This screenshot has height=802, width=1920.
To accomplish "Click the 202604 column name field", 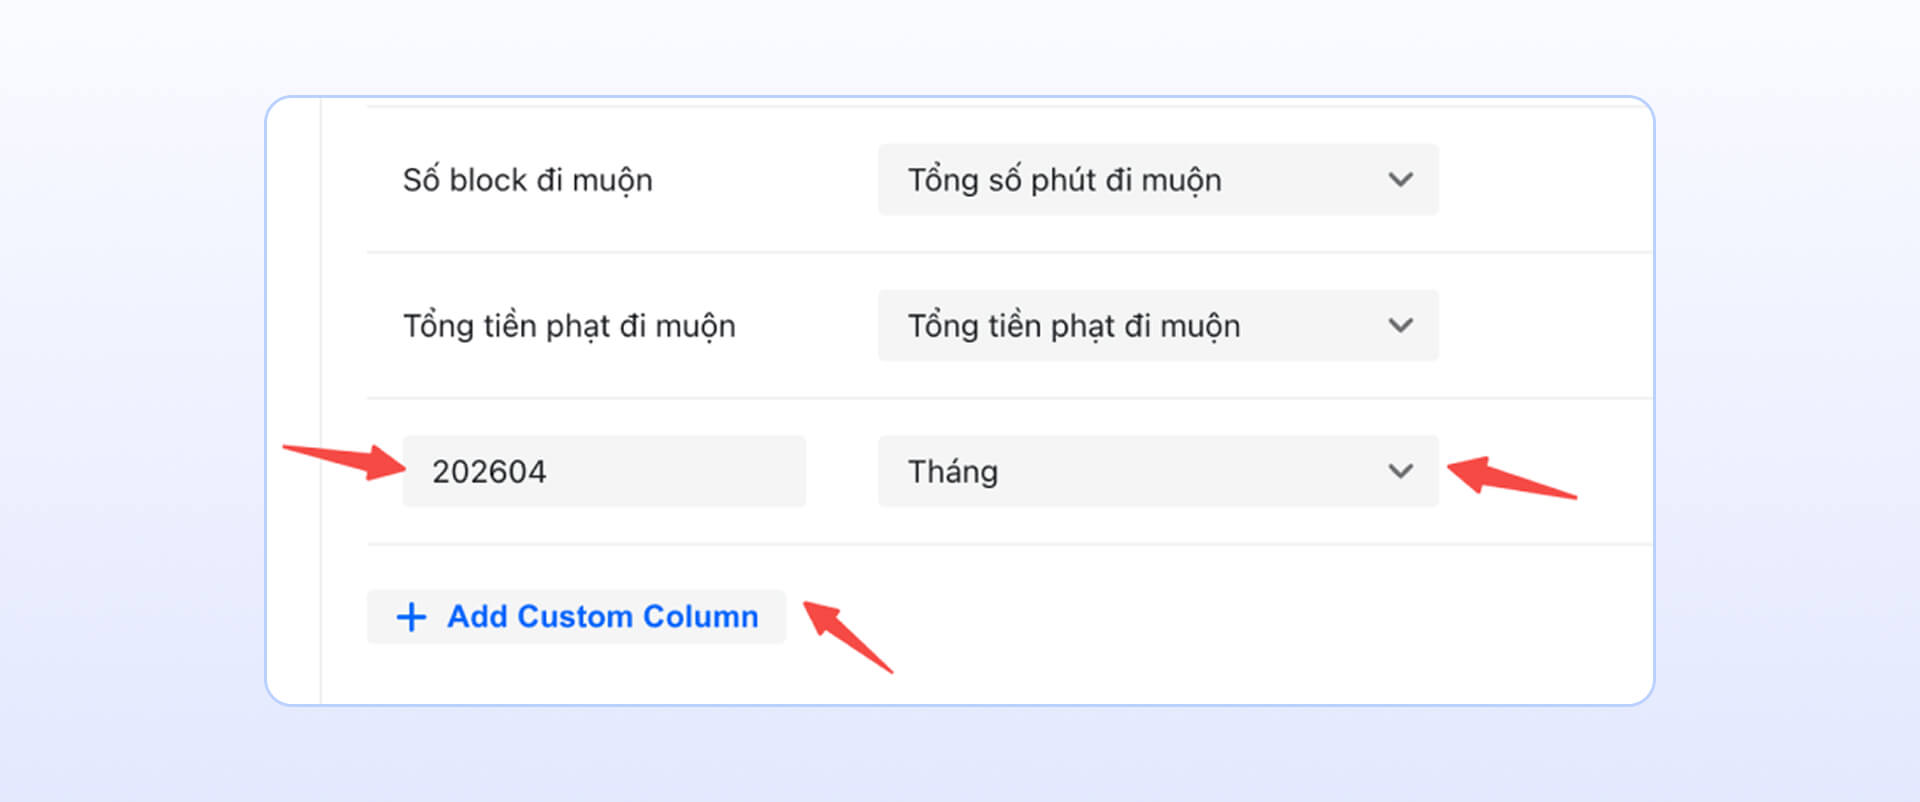I will click(x=604, y=471).
